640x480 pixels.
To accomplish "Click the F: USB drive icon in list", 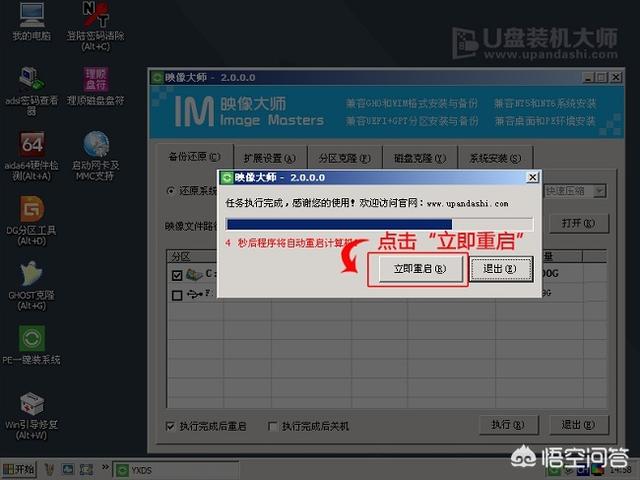I will [x=195, y=294].
